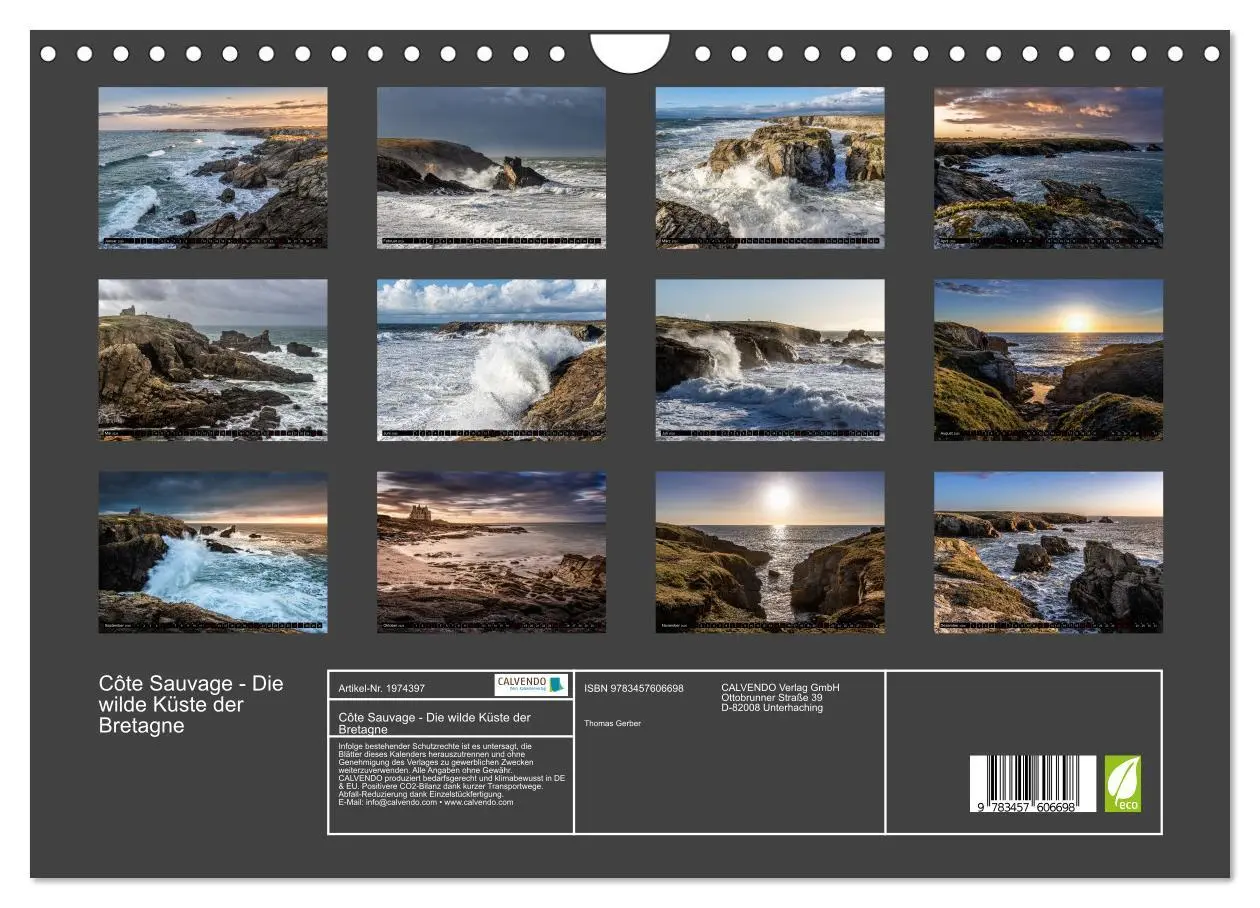
Task: Click 'Artikel-Nr. 1974397' text
Action: 382,688
